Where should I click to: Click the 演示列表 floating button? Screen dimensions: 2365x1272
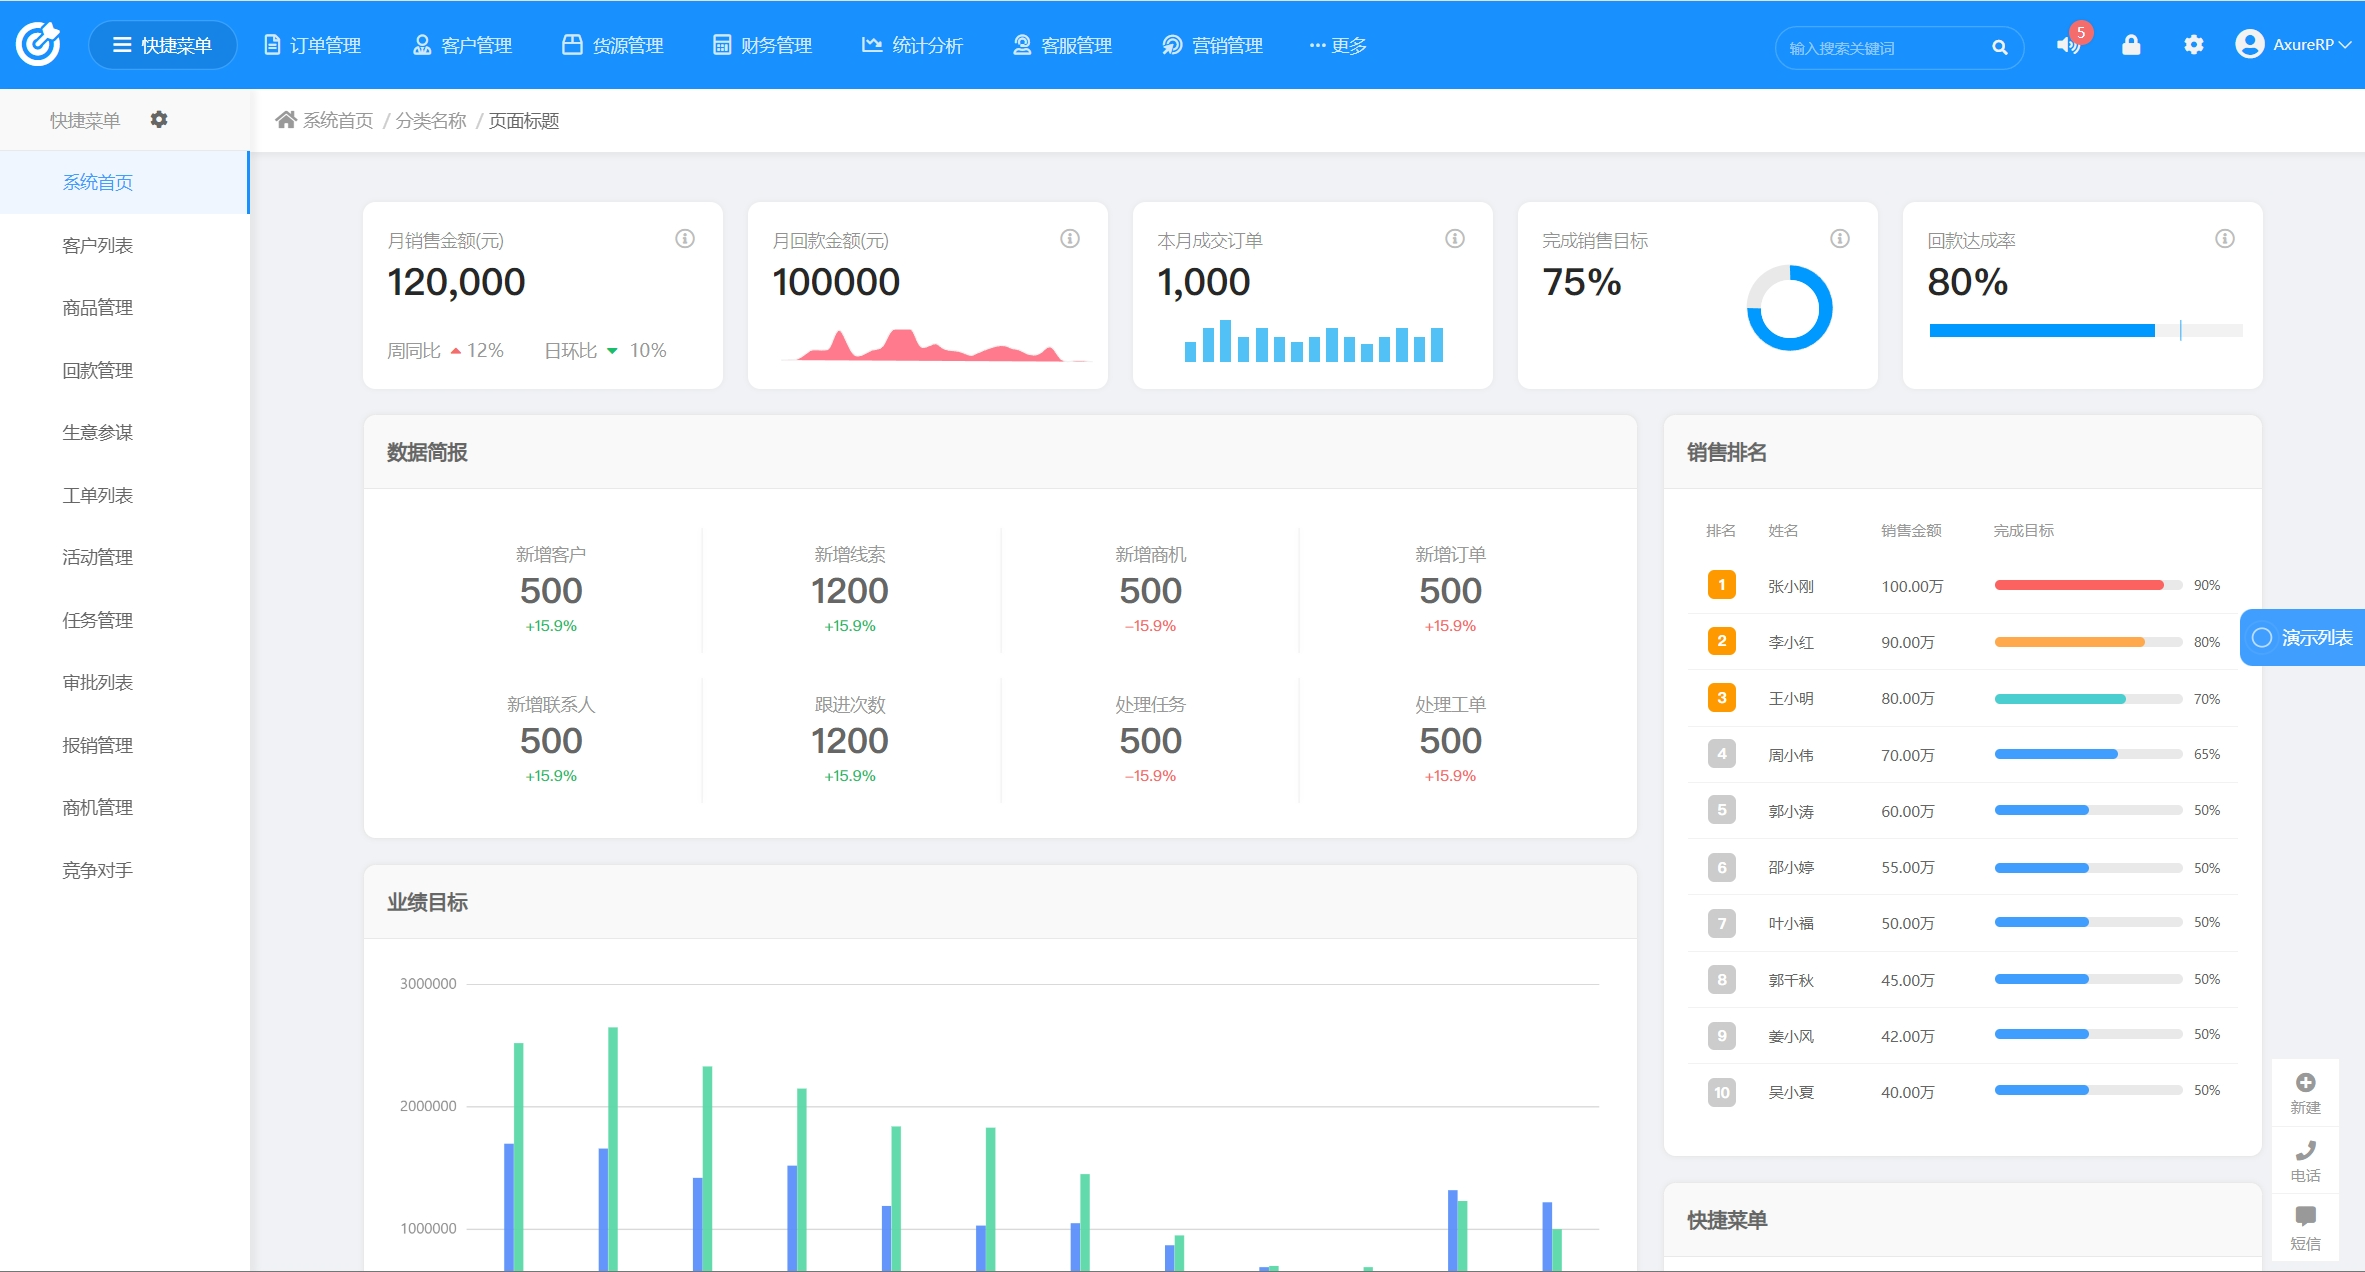tap(2302, 637)
